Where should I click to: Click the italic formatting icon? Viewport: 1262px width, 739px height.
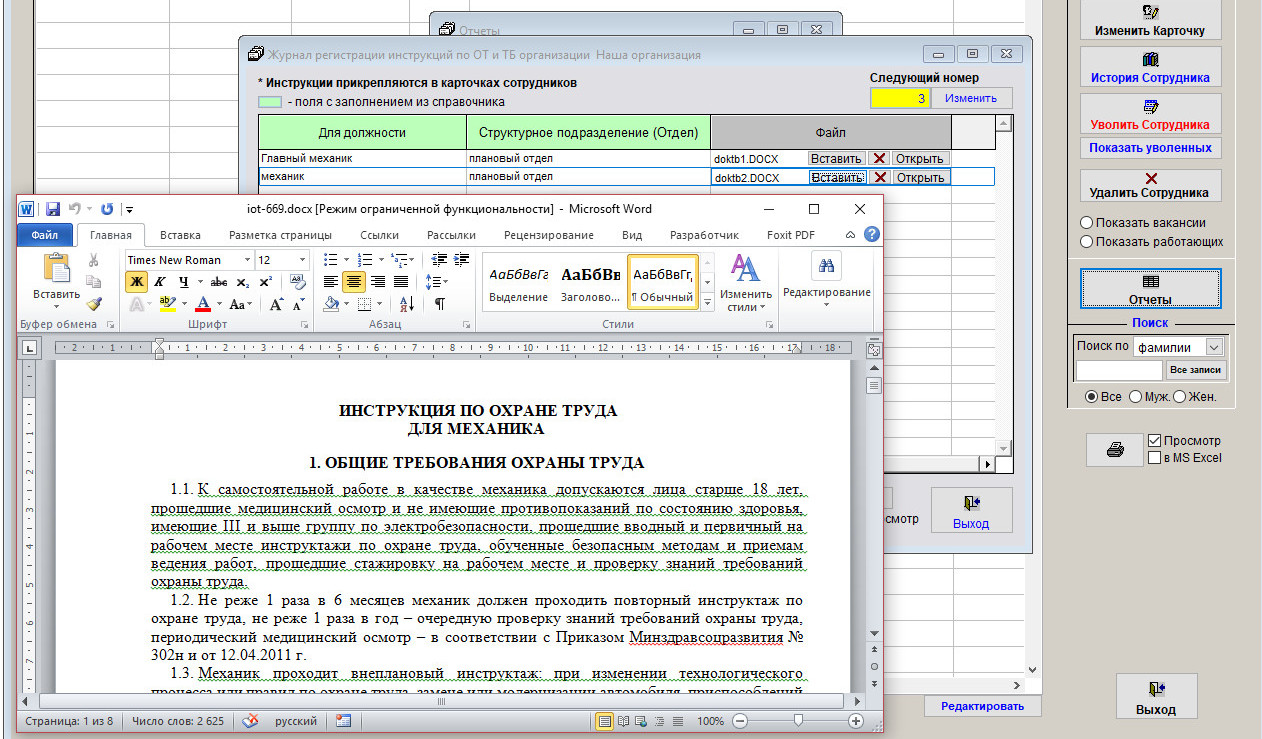tap(159, 282)
